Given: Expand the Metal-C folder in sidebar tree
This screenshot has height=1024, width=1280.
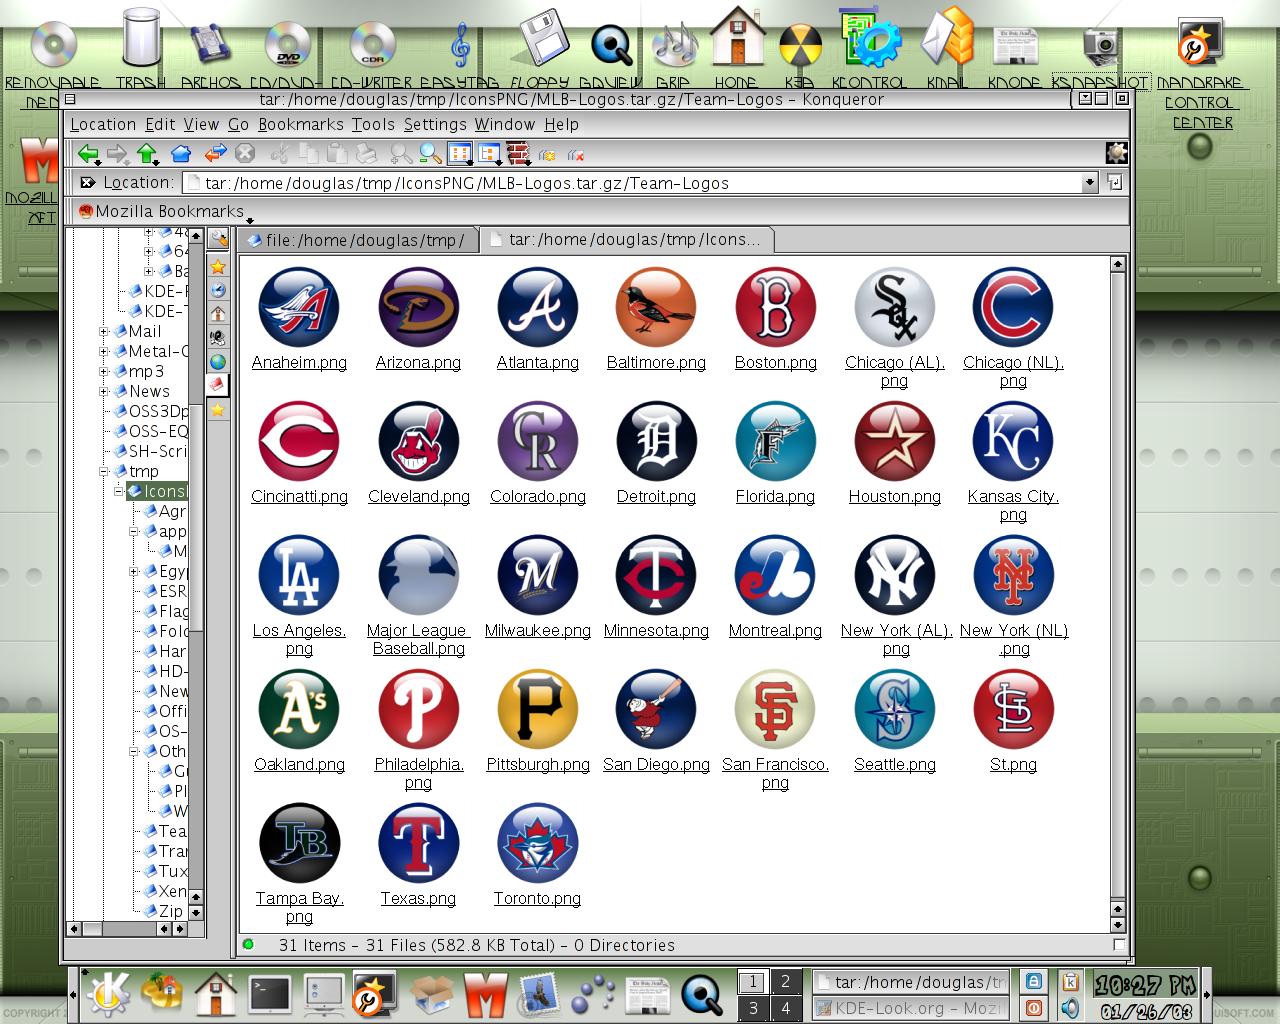Looking at the screenshot, I should [x=104, y=351].
